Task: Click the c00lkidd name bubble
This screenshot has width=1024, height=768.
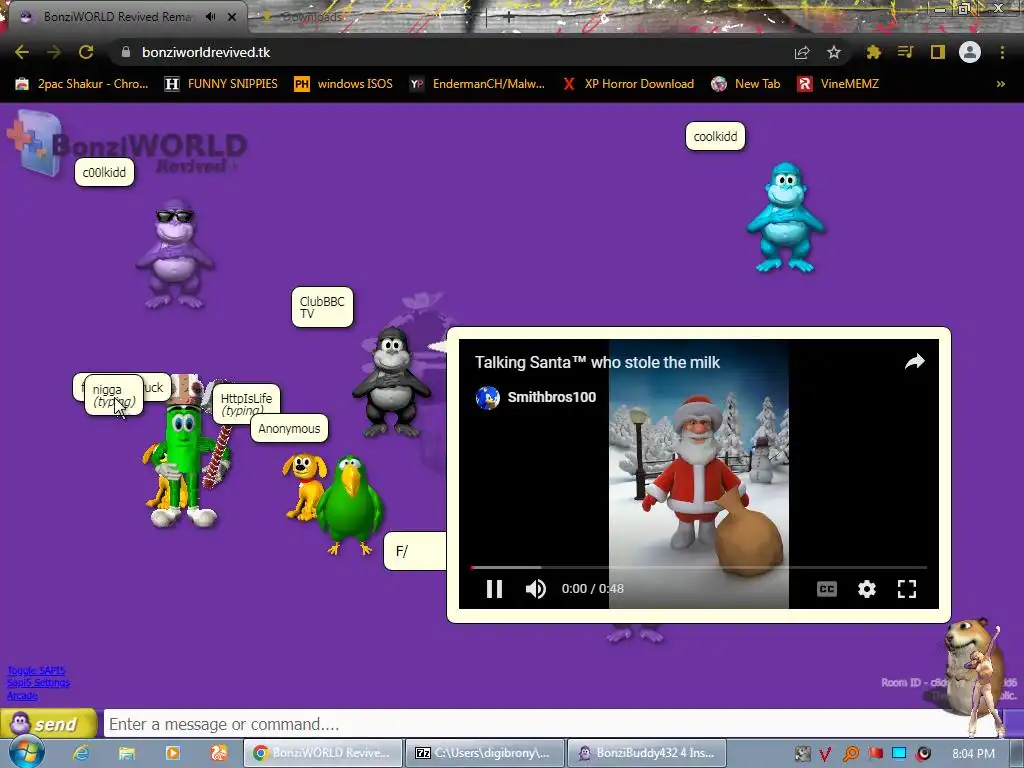Action: 104,172
